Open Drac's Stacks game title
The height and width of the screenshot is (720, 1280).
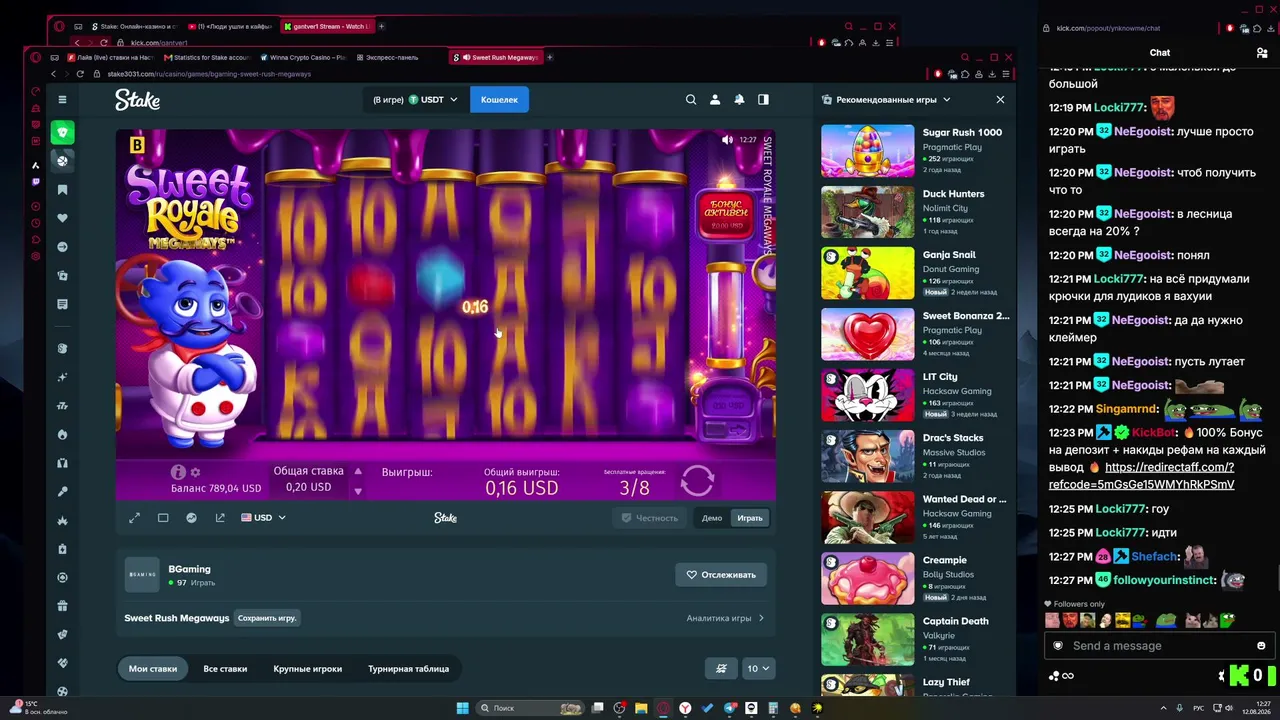(953, 438)
